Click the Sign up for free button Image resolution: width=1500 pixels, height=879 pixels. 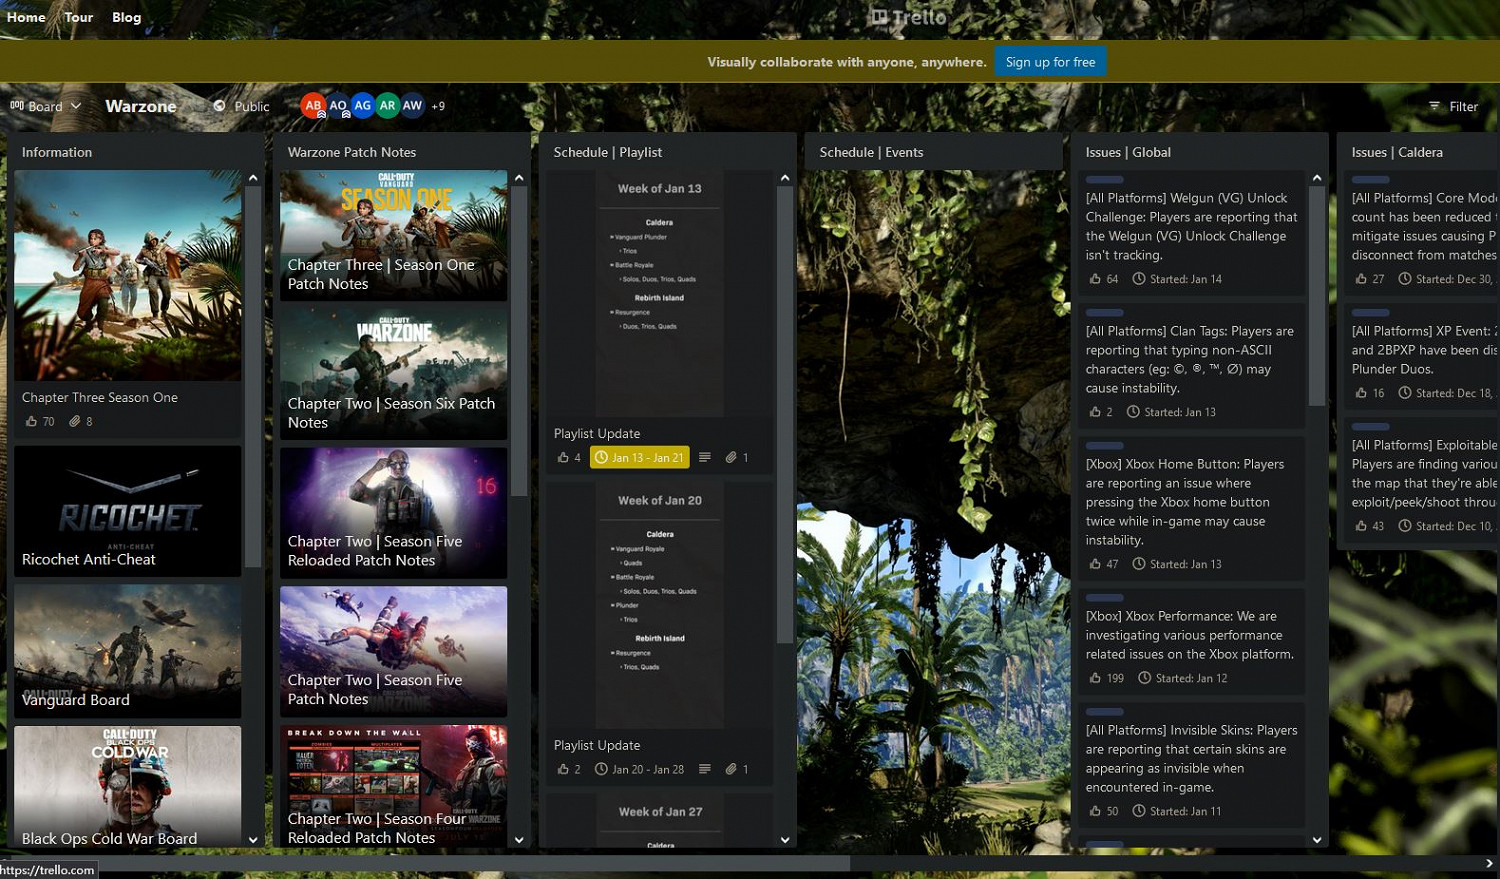1050,62
